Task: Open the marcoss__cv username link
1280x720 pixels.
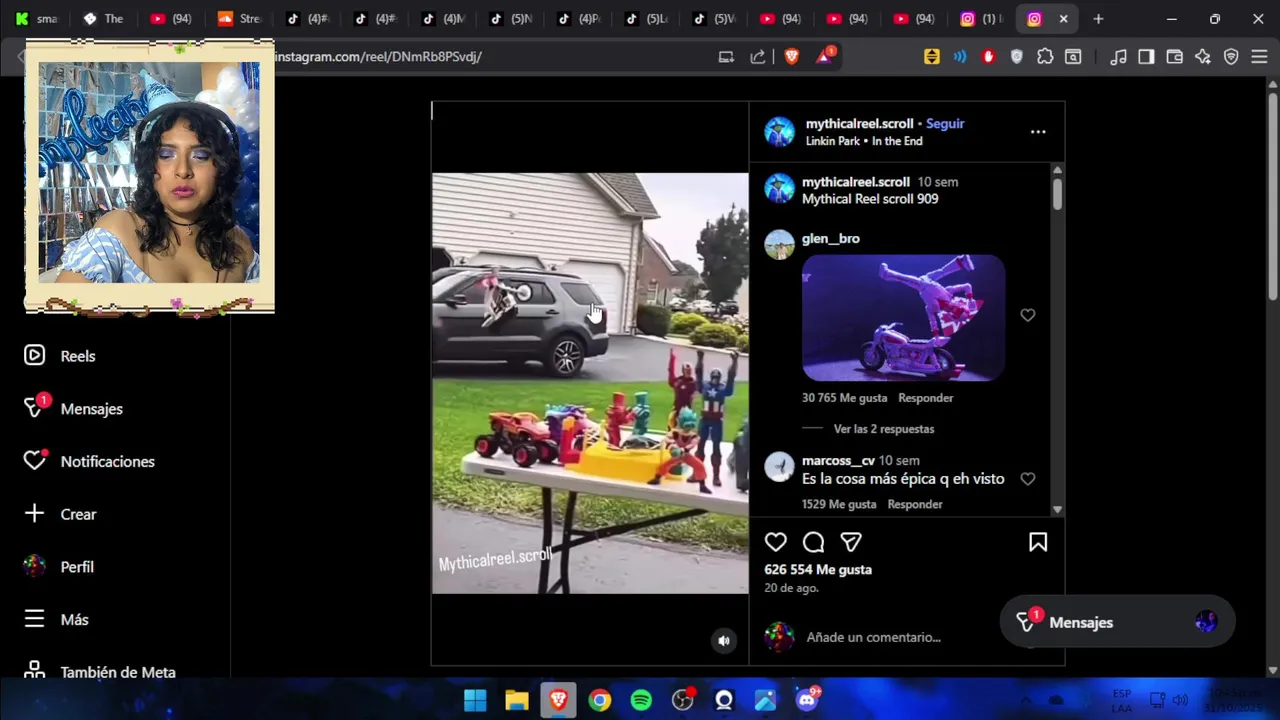Action: (838, 461)
